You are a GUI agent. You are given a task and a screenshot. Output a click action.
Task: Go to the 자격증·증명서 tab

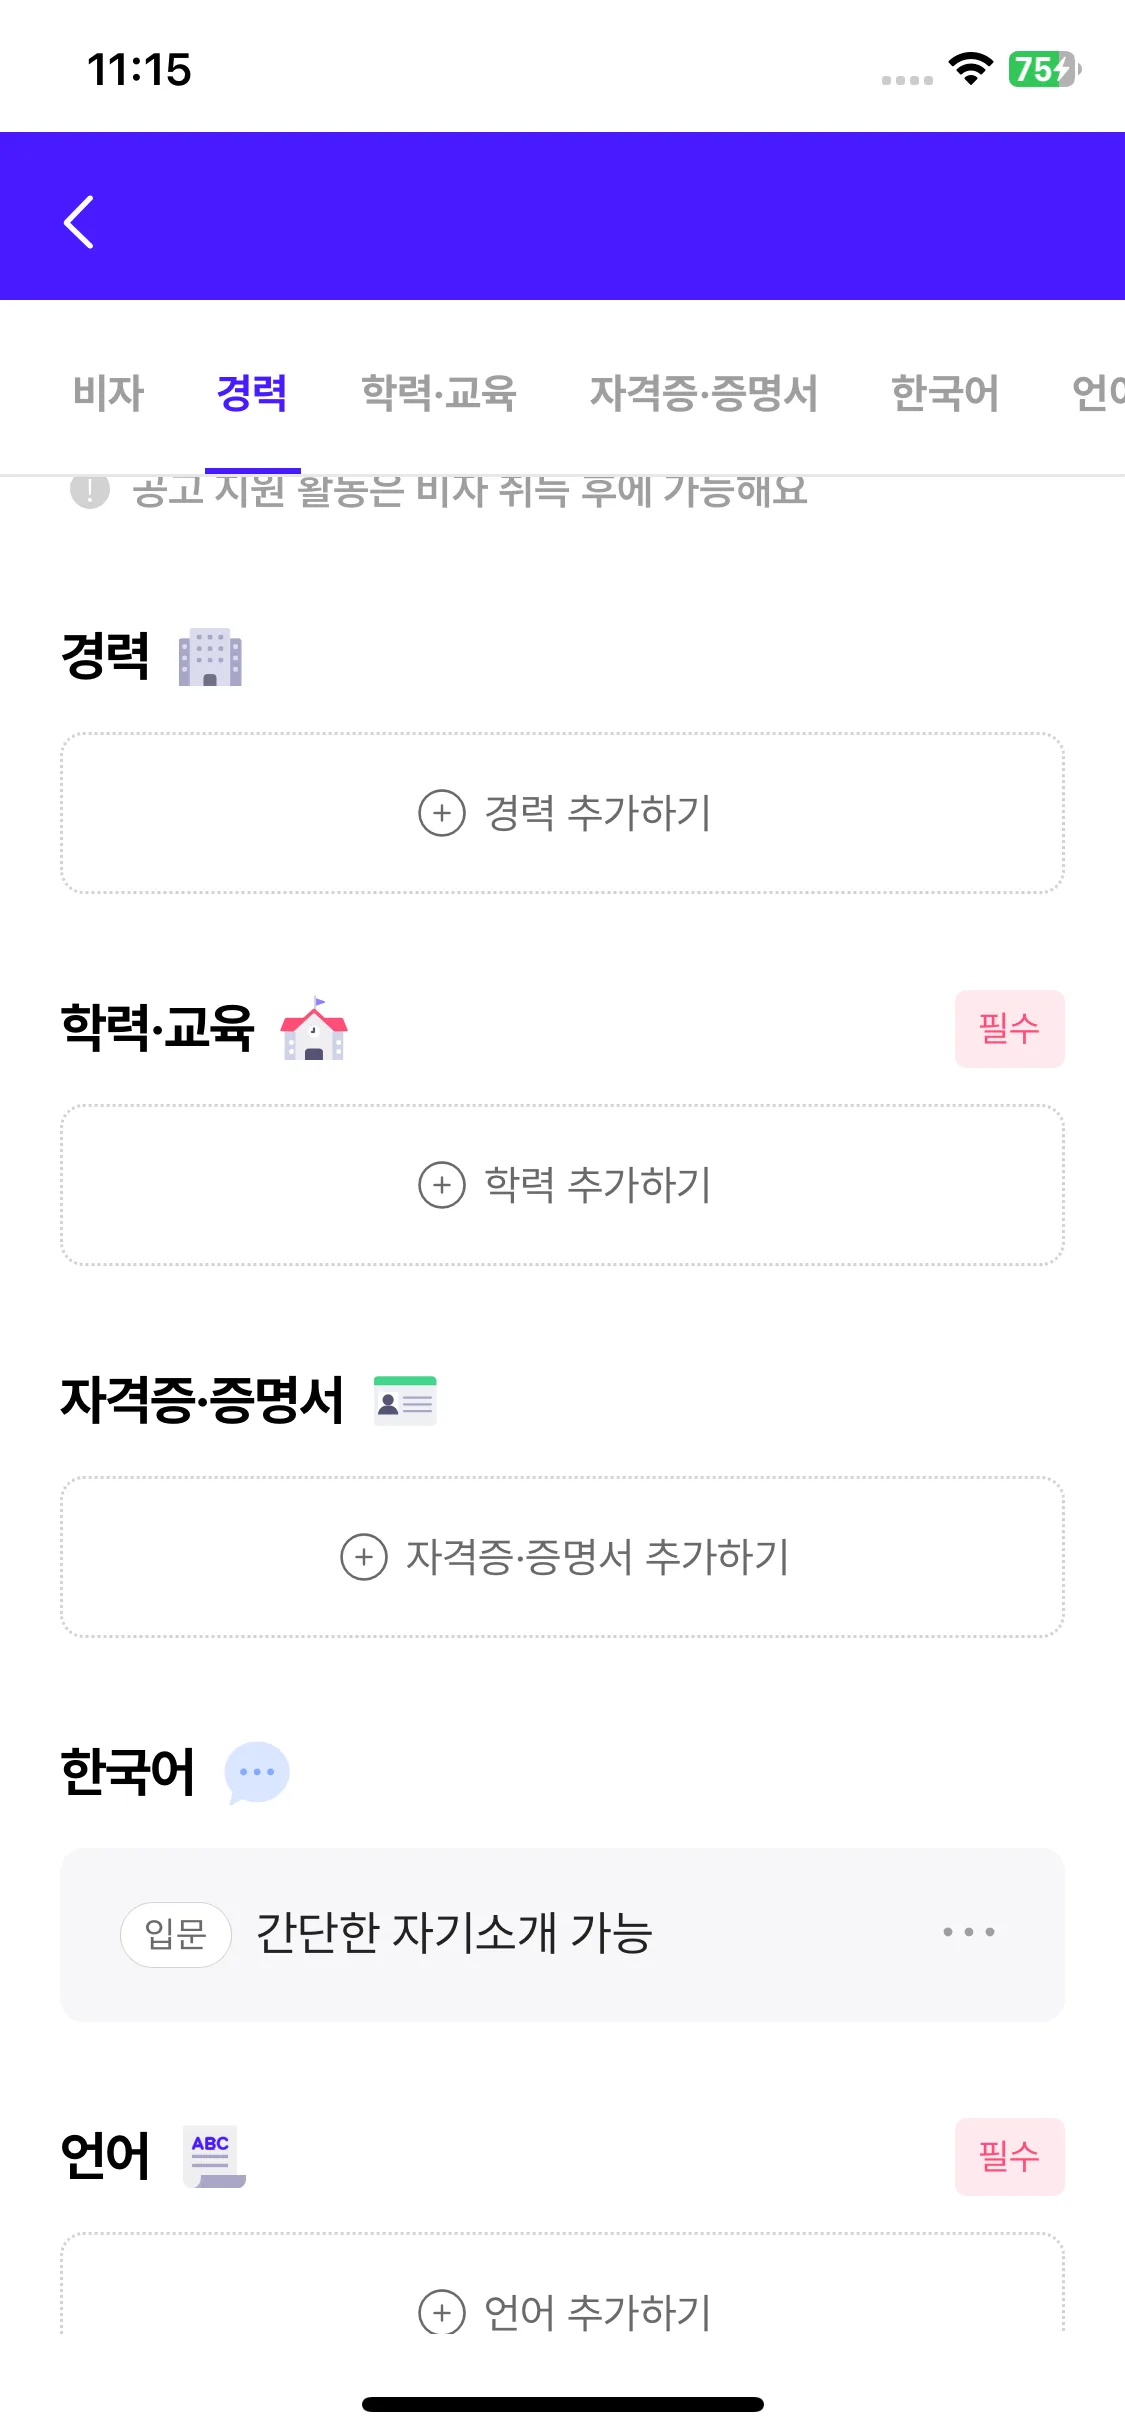703,392
